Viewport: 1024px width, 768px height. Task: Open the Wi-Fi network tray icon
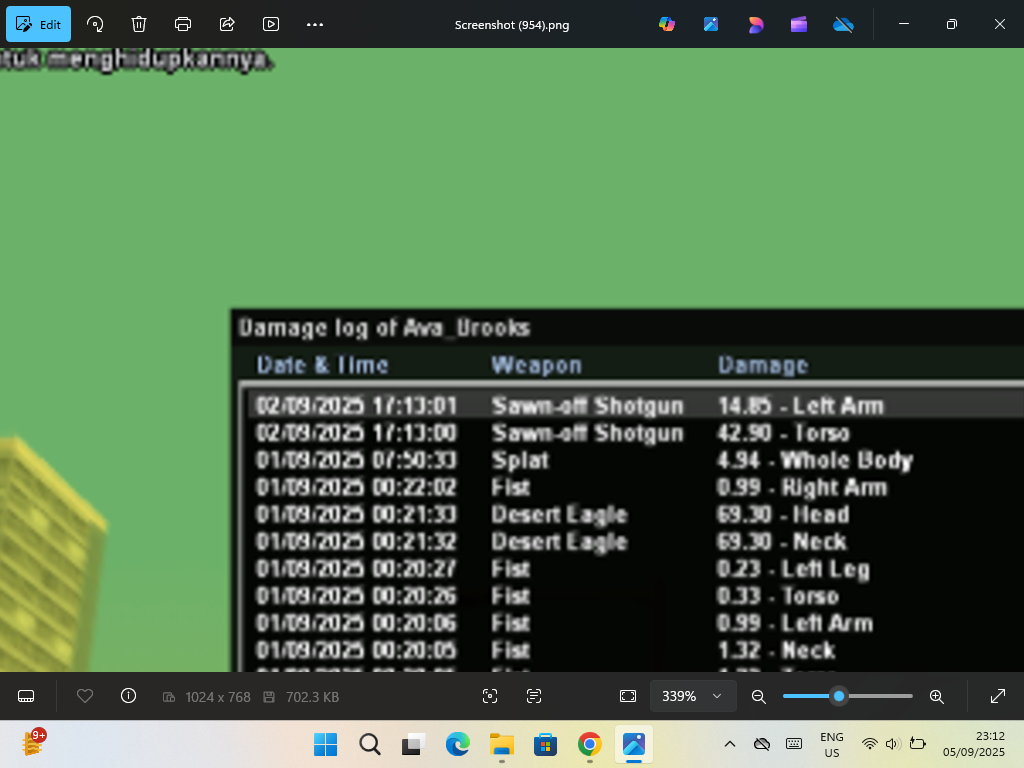(x=869, y=744)
